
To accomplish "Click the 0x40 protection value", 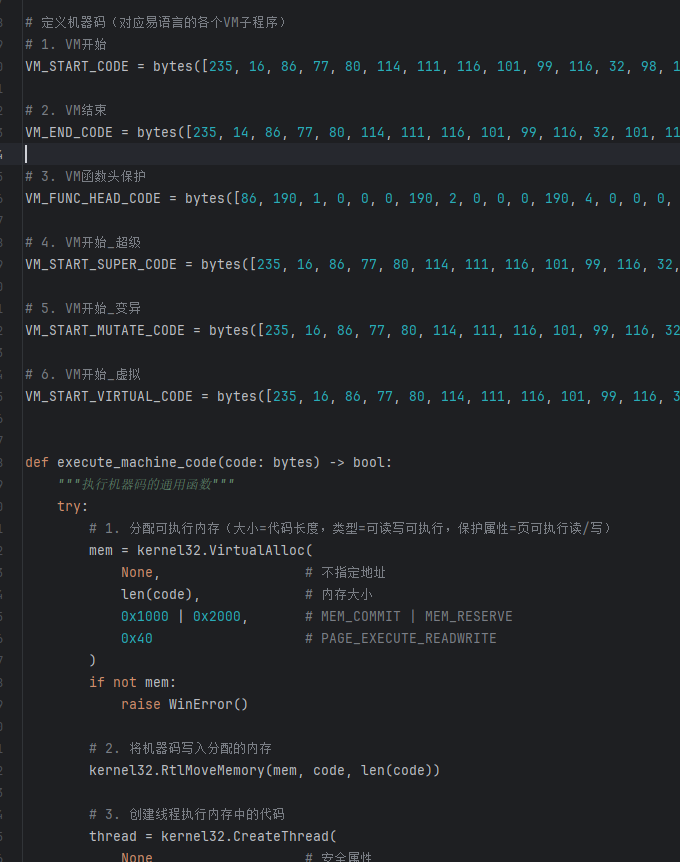I will [137, 638].
